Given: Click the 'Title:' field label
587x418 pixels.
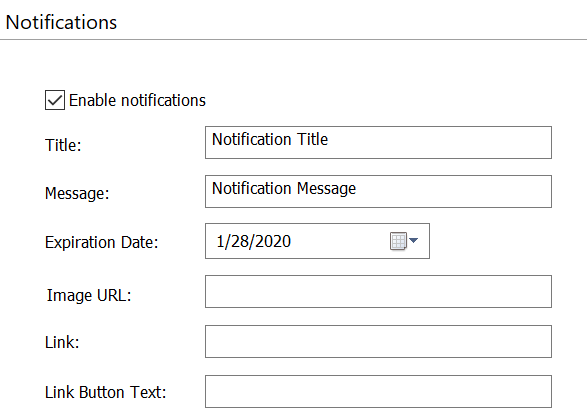Looking at the screenshot, I should [63, 145].
